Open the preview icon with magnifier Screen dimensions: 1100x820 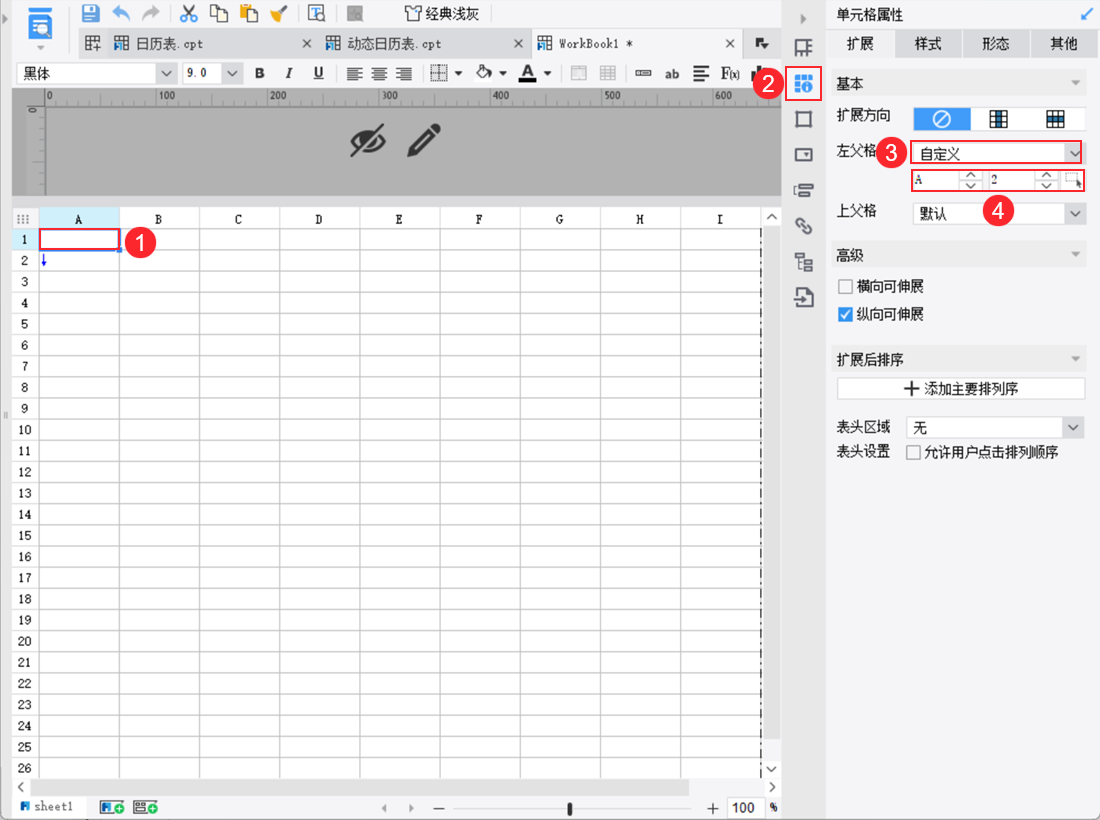pyautogui.click(x=316, y=13)
